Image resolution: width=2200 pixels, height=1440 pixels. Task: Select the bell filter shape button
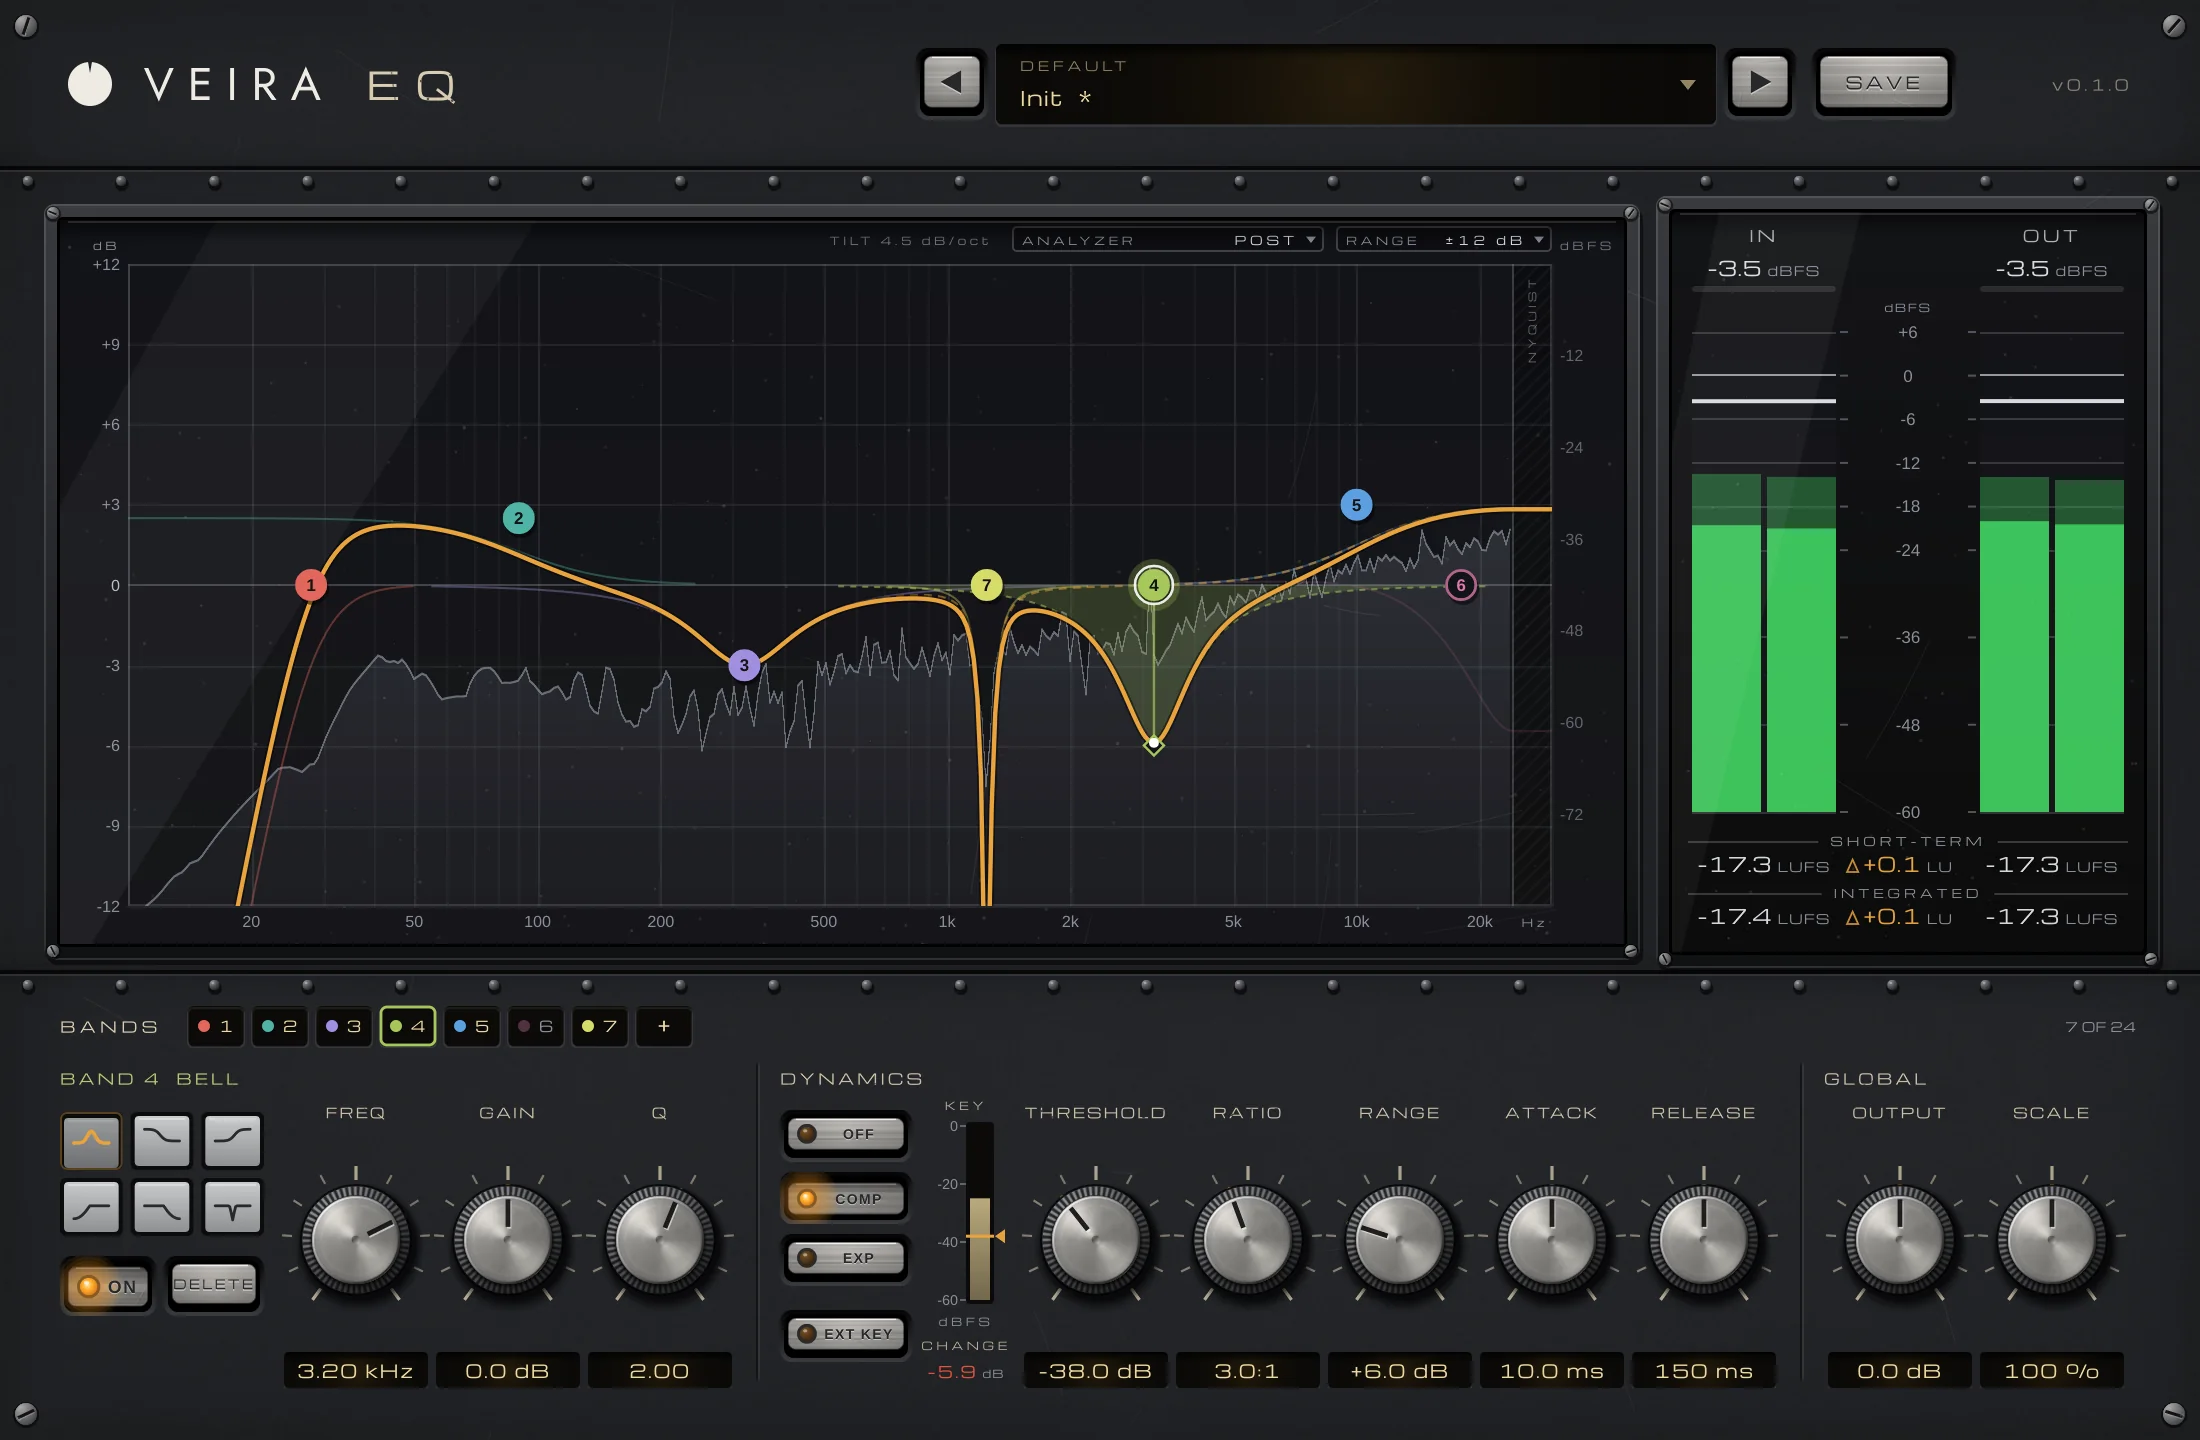point(92,1140)
